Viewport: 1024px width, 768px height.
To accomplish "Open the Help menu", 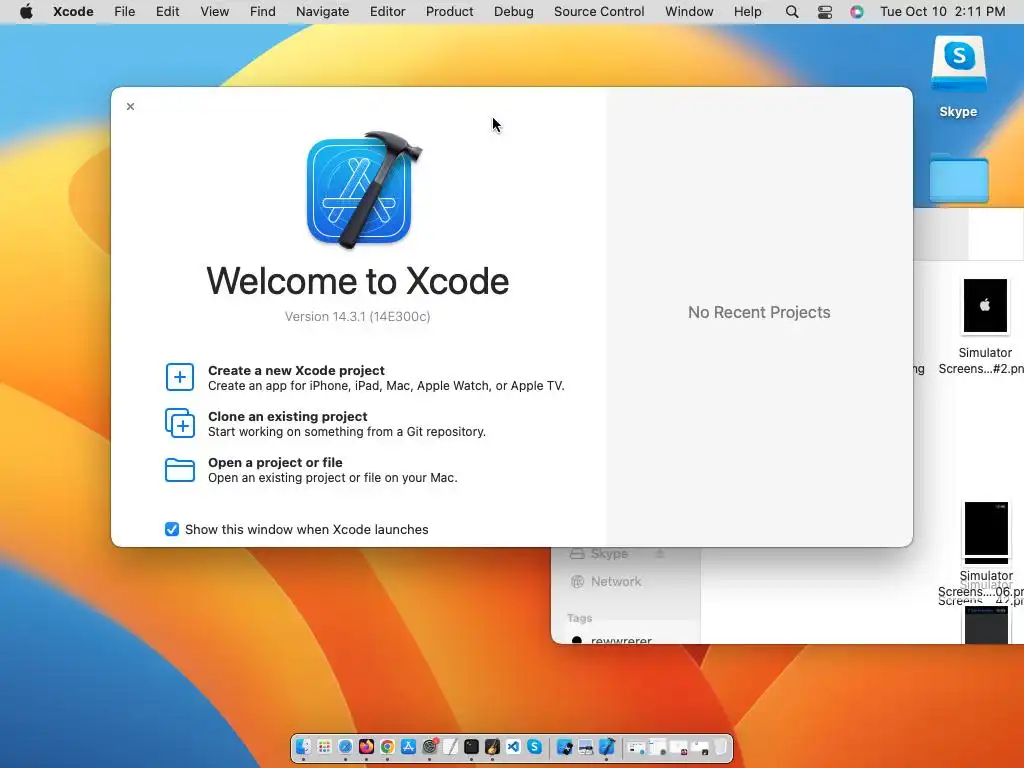I will coord(747,12).
